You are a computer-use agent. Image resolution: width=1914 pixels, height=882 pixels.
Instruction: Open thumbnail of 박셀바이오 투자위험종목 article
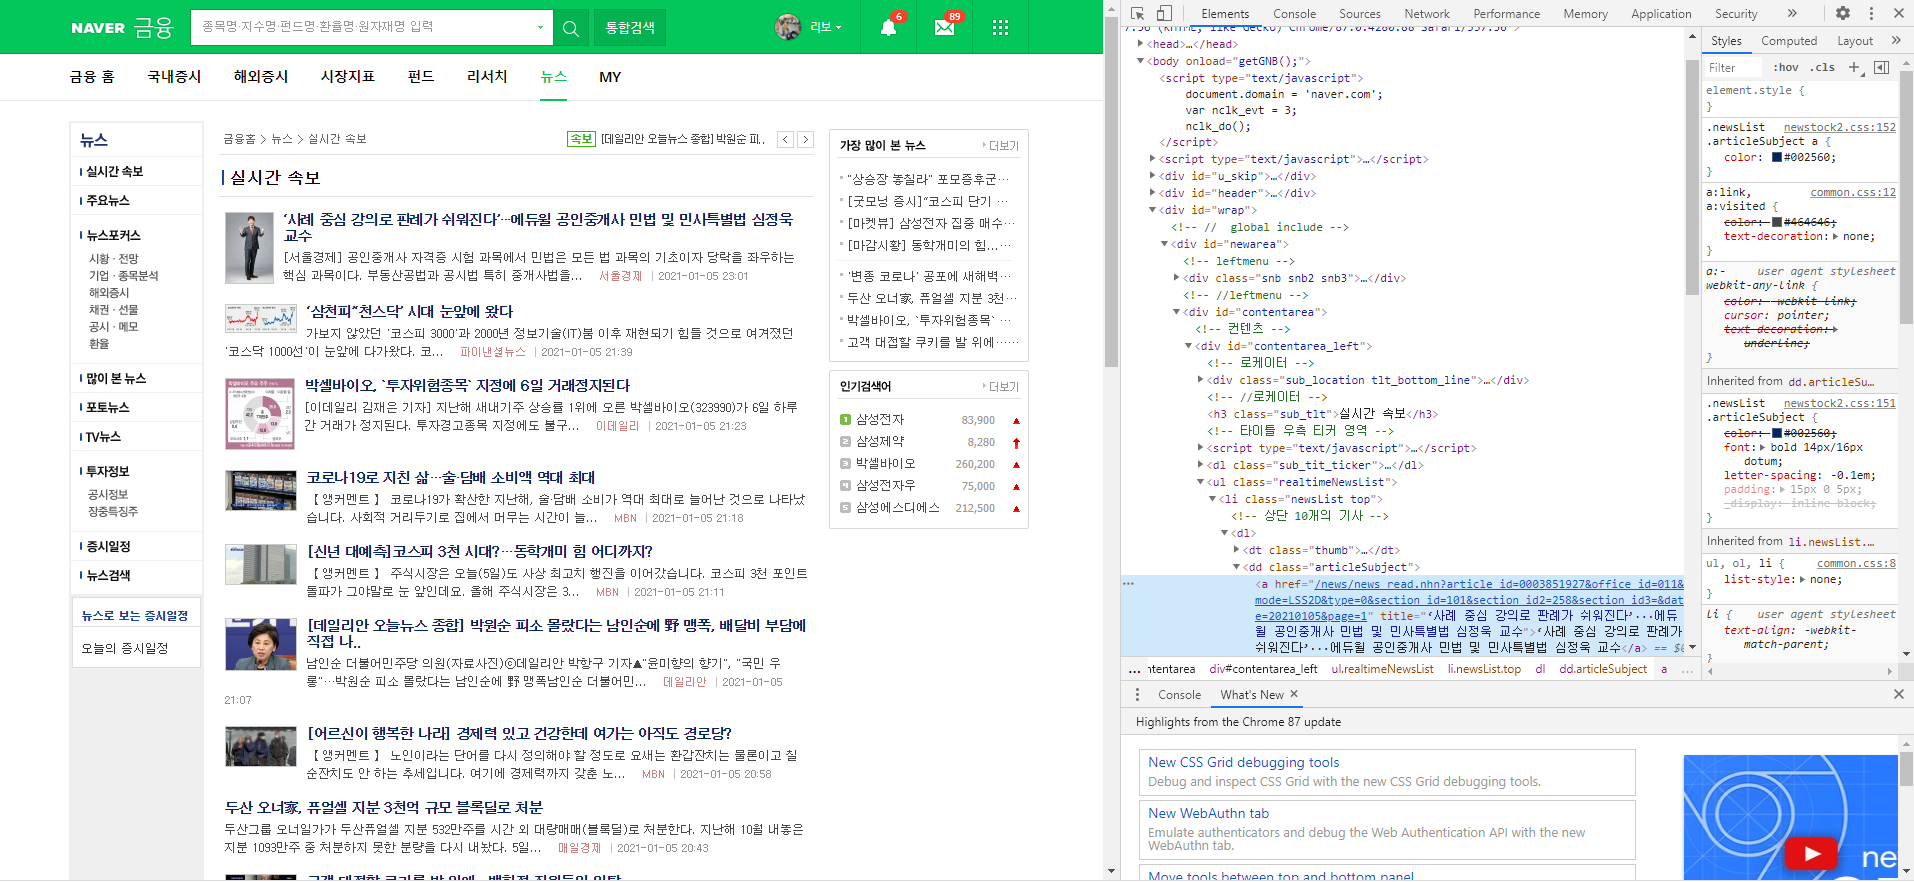pyautogui.click(x=260, y=414)
